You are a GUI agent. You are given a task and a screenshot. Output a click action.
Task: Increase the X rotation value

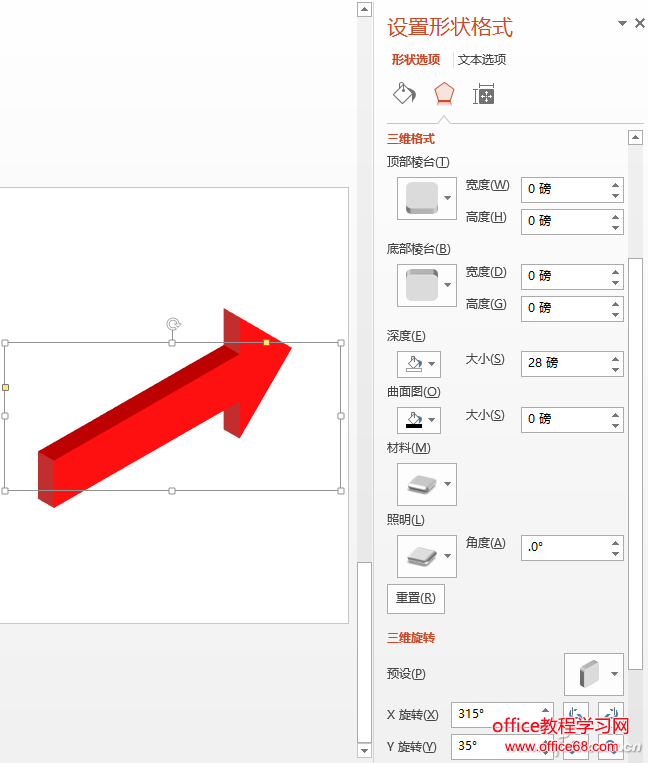point(545,709)
